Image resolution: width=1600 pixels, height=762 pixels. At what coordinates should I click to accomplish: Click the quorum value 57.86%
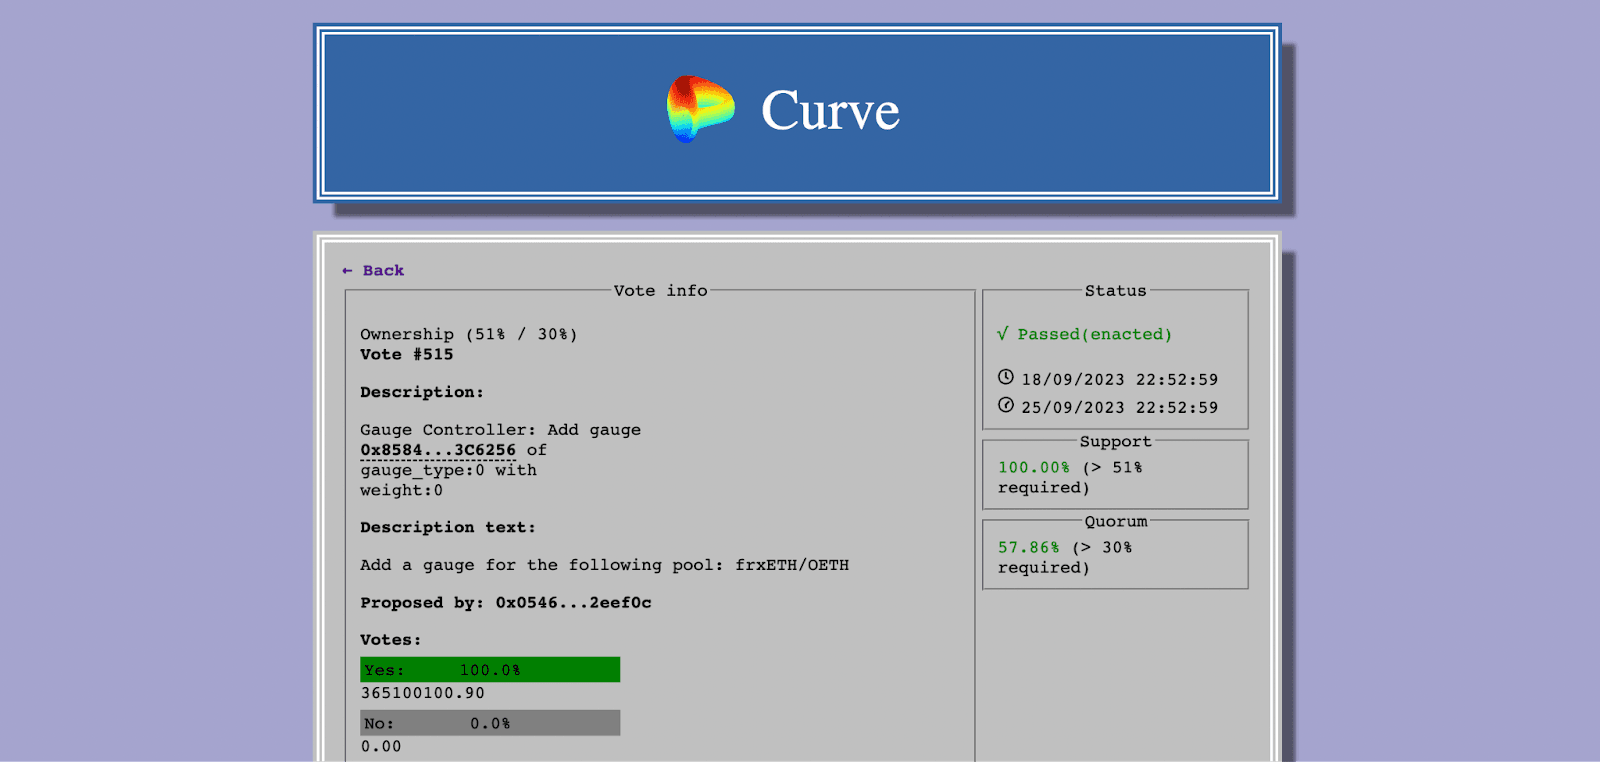pos(1029,547)
